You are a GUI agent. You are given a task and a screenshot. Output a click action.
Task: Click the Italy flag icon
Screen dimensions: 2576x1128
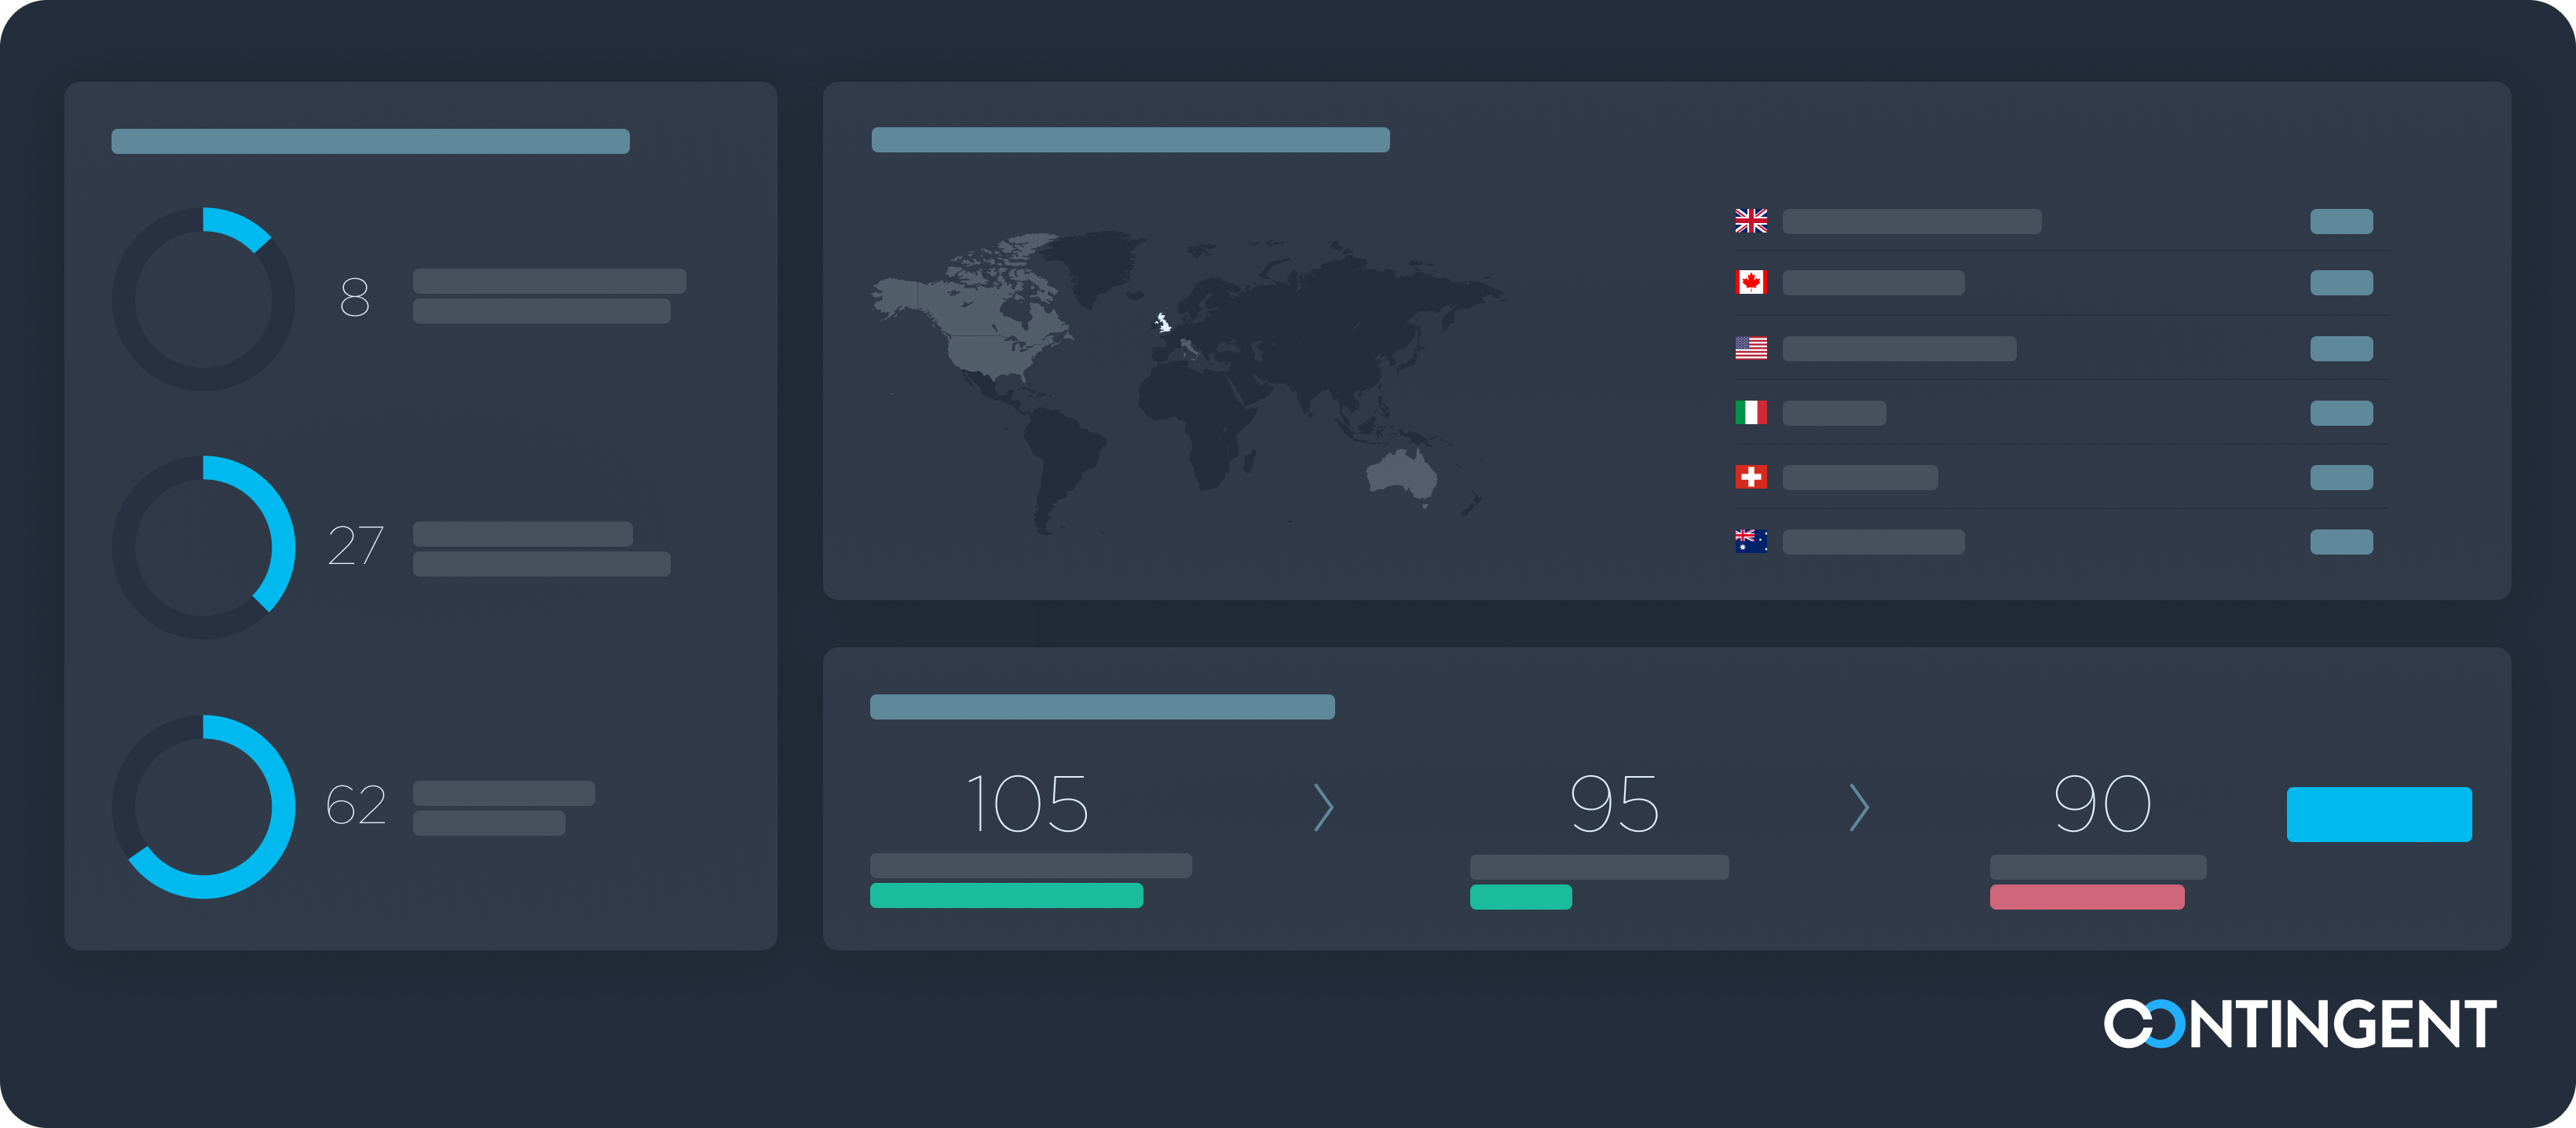(1750, 412)
